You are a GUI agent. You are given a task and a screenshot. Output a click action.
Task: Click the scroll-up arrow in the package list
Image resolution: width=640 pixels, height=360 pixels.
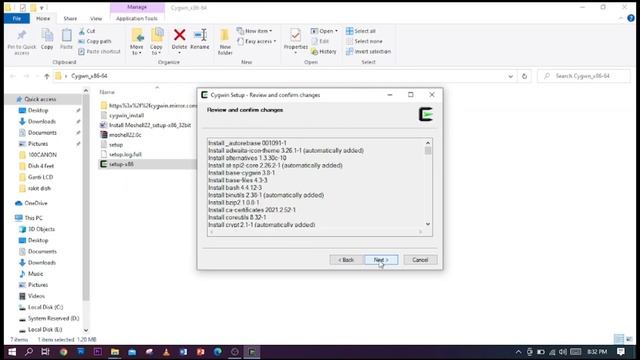pyautogui.click(x=428, y=143)
